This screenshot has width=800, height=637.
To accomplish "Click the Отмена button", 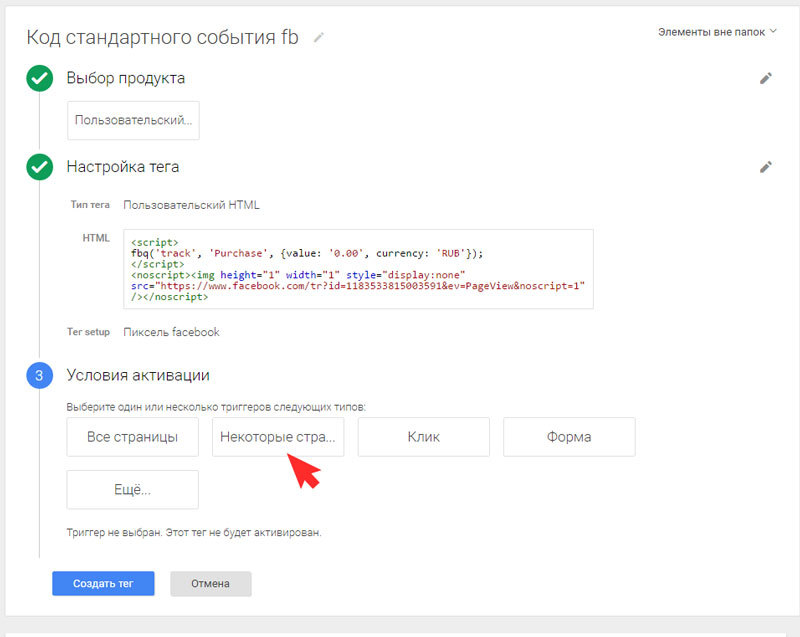I will click(211, 583).
